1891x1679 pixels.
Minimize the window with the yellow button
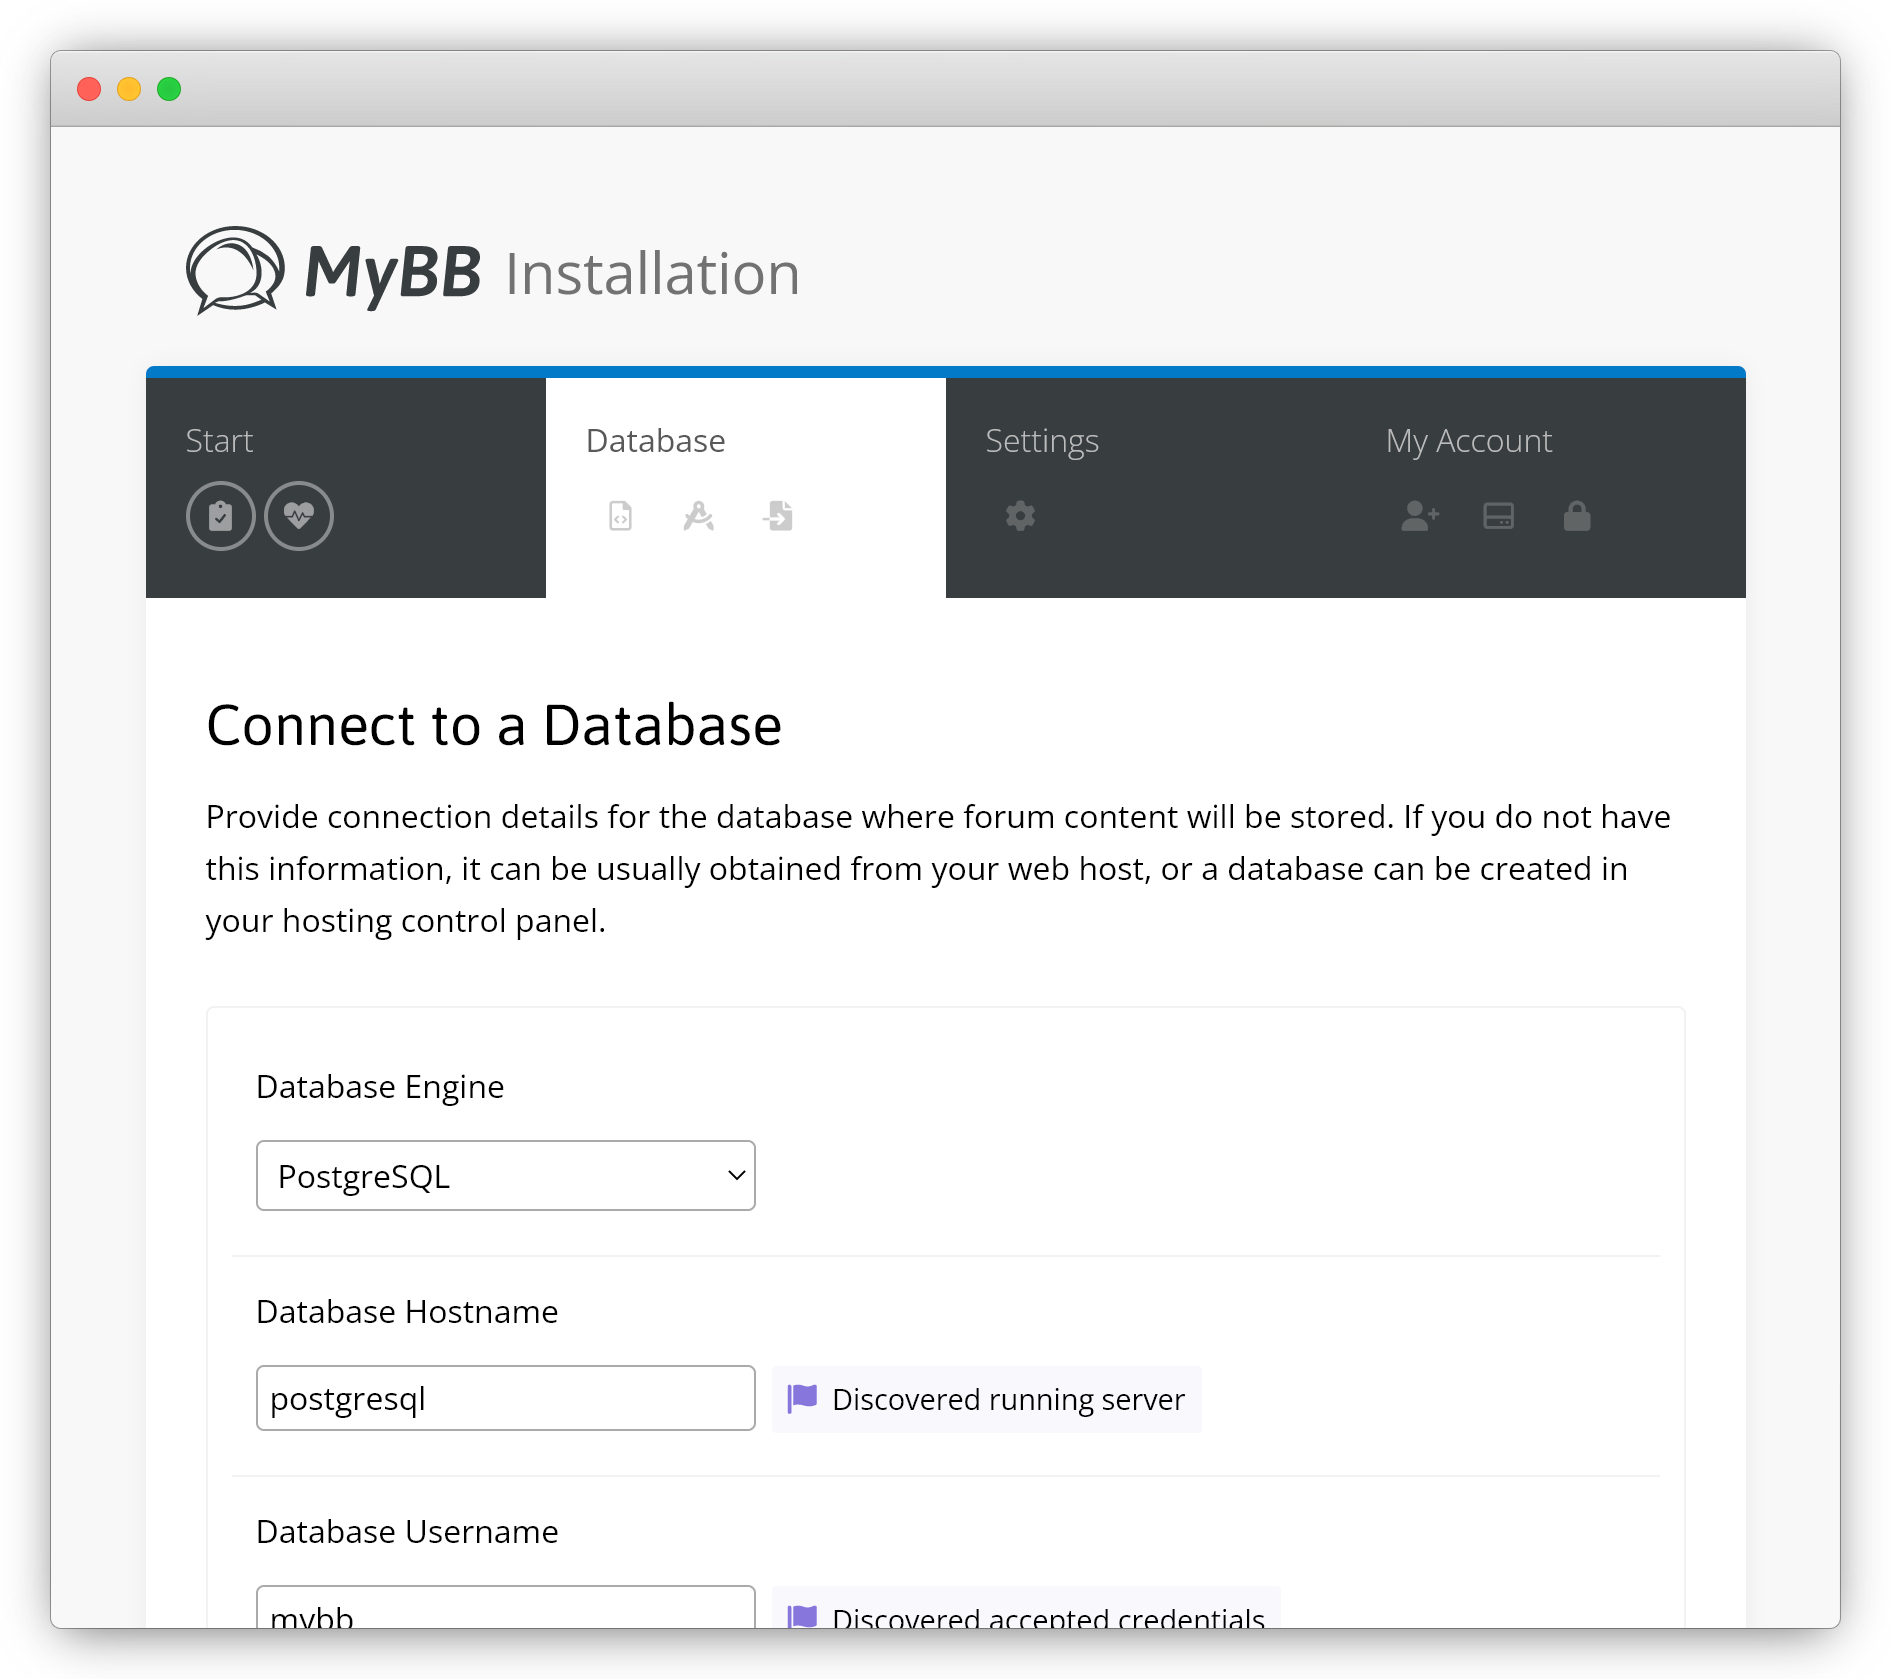point(129,89)
